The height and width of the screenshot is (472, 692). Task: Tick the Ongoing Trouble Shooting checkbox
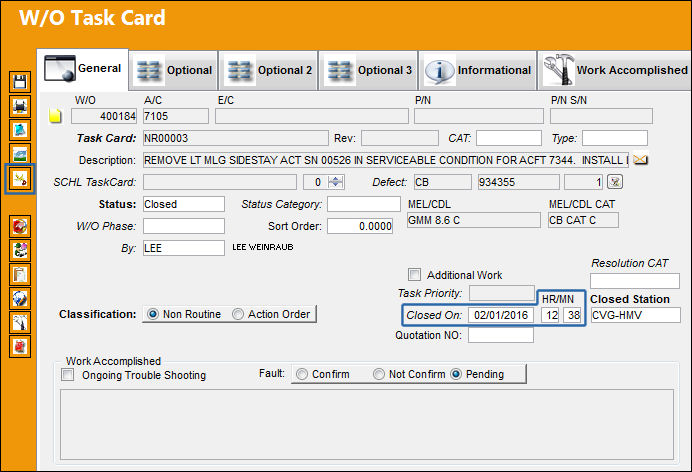tap(68, 375)
